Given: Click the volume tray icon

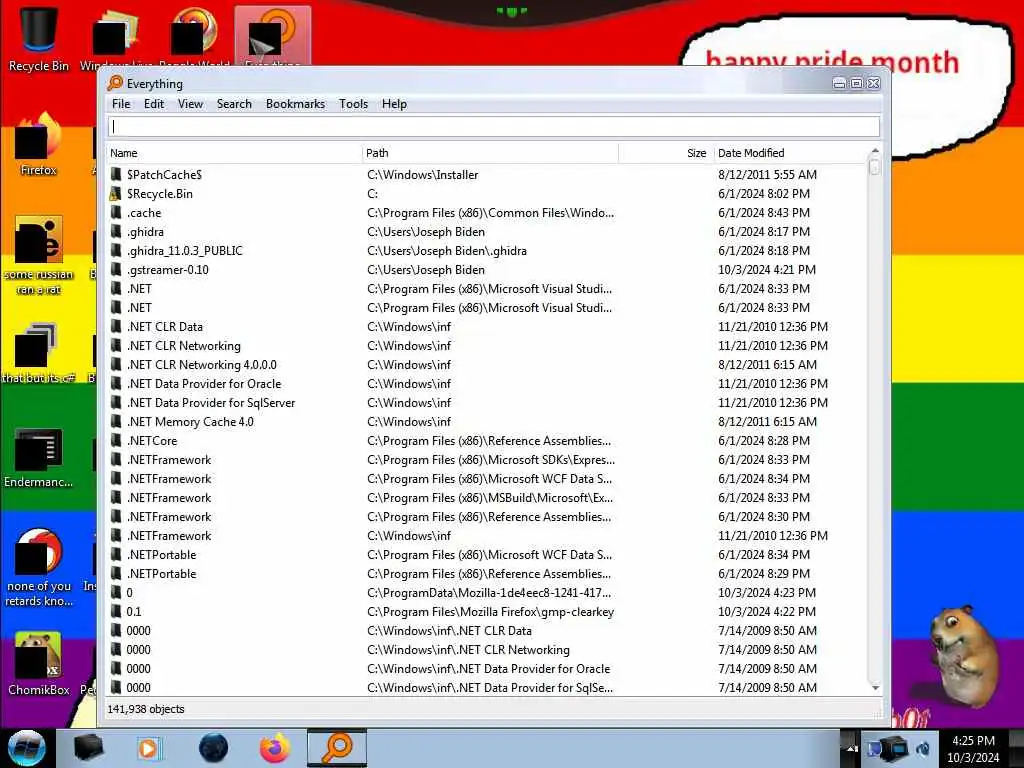Looking at the screenshot, I should pos(923,748).
